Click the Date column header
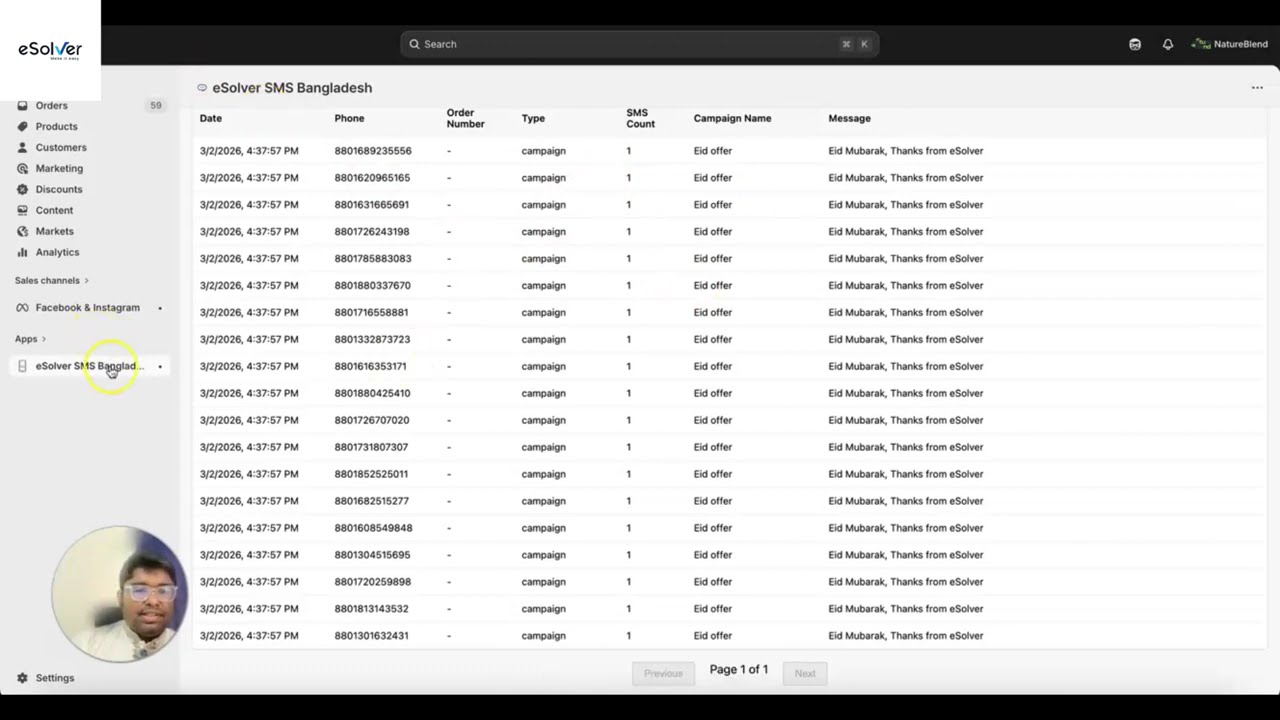This screenshot has height=720, width=1280. pos(211,118)
